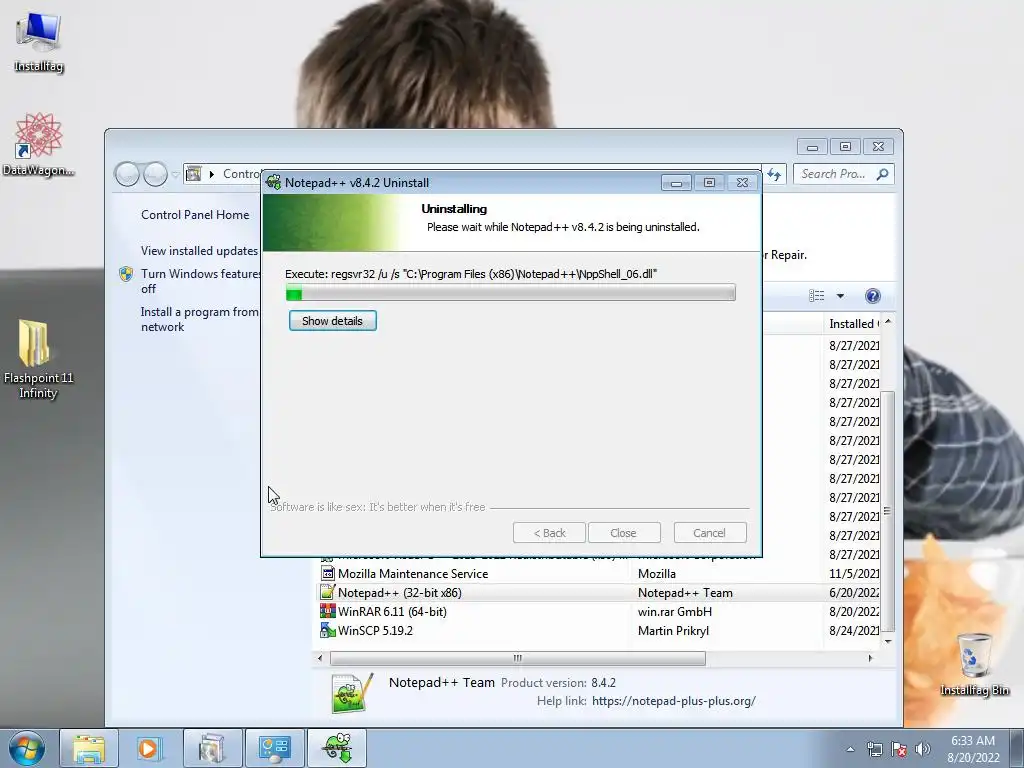Open the blue Help question mark icon
Screen dimensions: 1024x768
coord(872,296)
